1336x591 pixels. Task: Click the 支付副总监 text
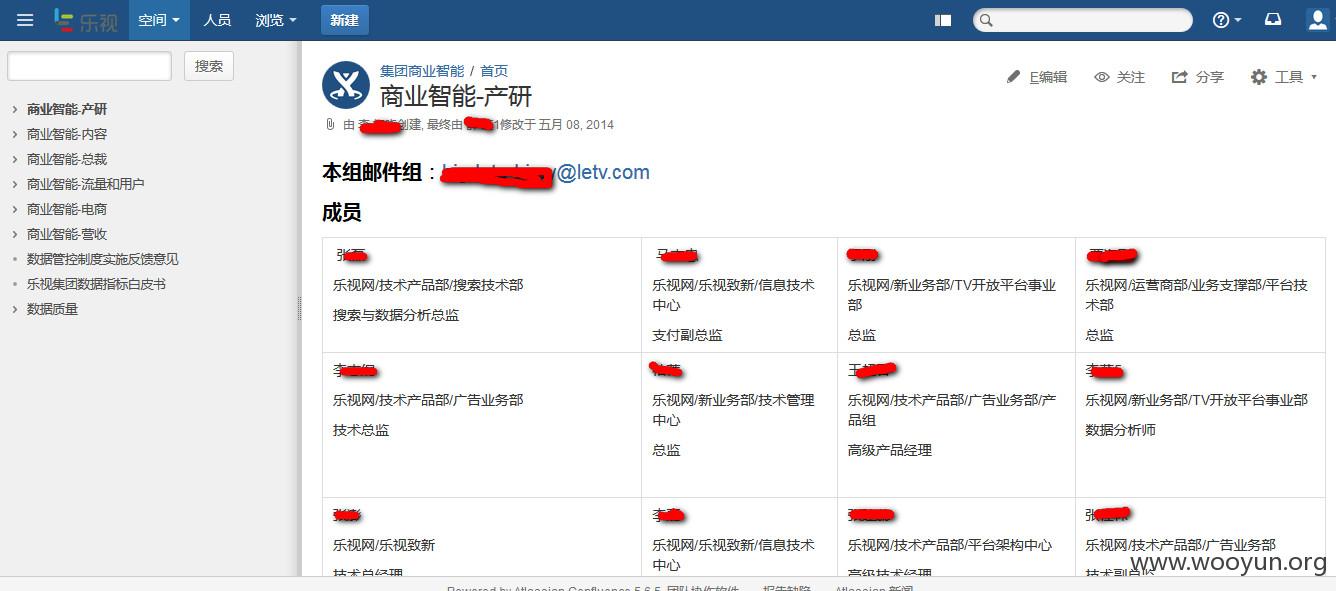688,335
